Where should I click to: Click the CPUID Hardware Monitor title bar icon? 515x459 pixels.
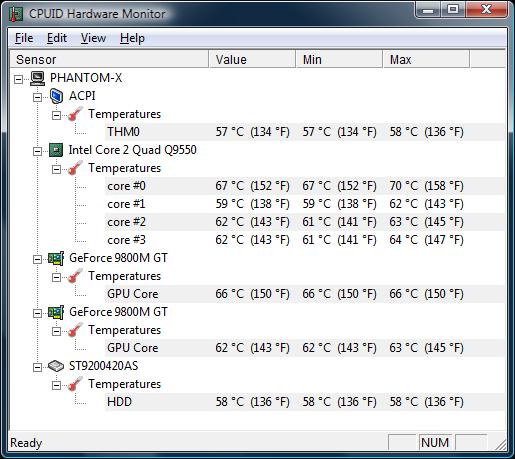pos(16,14)
